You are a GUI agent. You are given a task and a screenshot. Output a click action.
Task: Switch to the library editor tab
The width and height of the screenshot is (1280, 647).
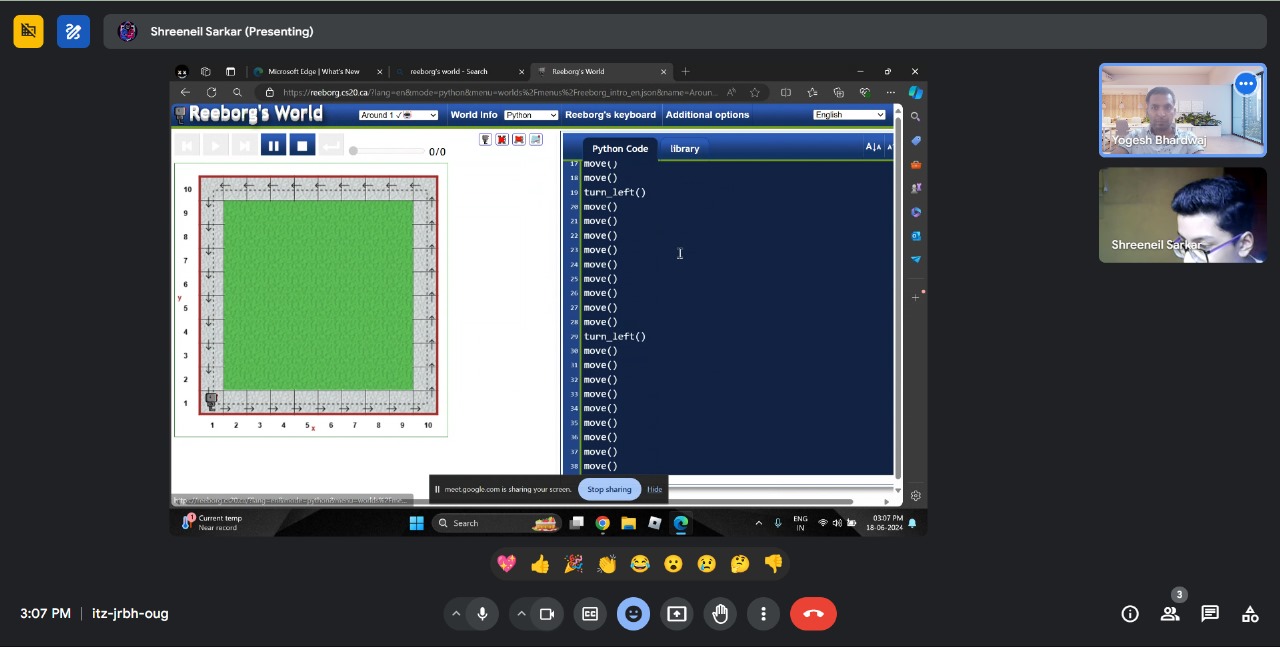(x=685, y=149)
